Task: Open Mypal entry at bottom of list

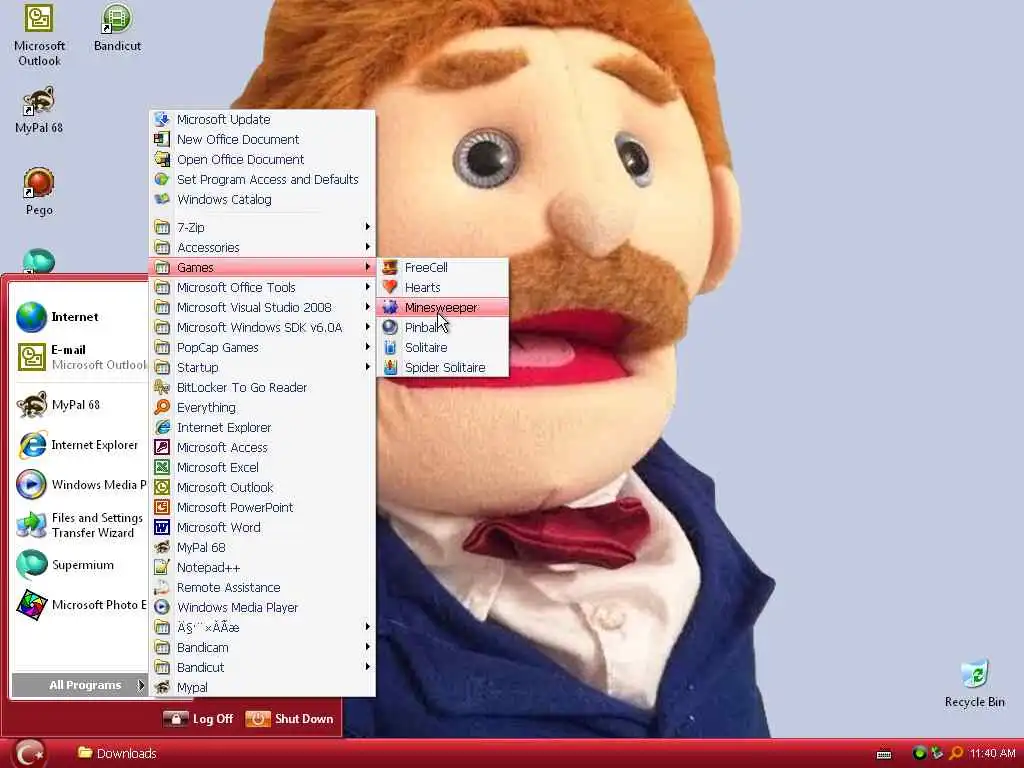Action: pos(263,688)
